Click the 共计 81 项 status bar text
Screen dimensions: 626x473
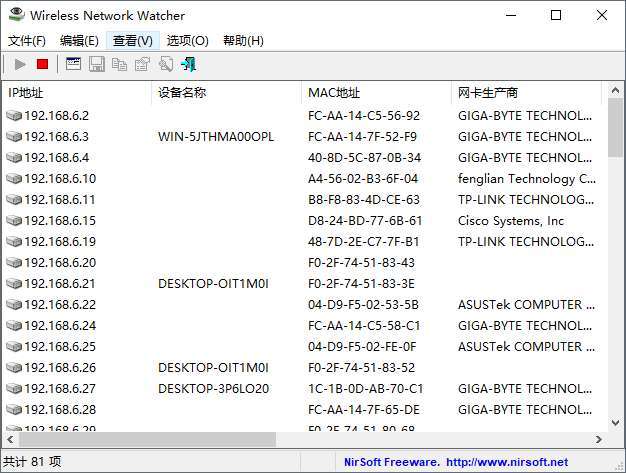coord(32,462)
